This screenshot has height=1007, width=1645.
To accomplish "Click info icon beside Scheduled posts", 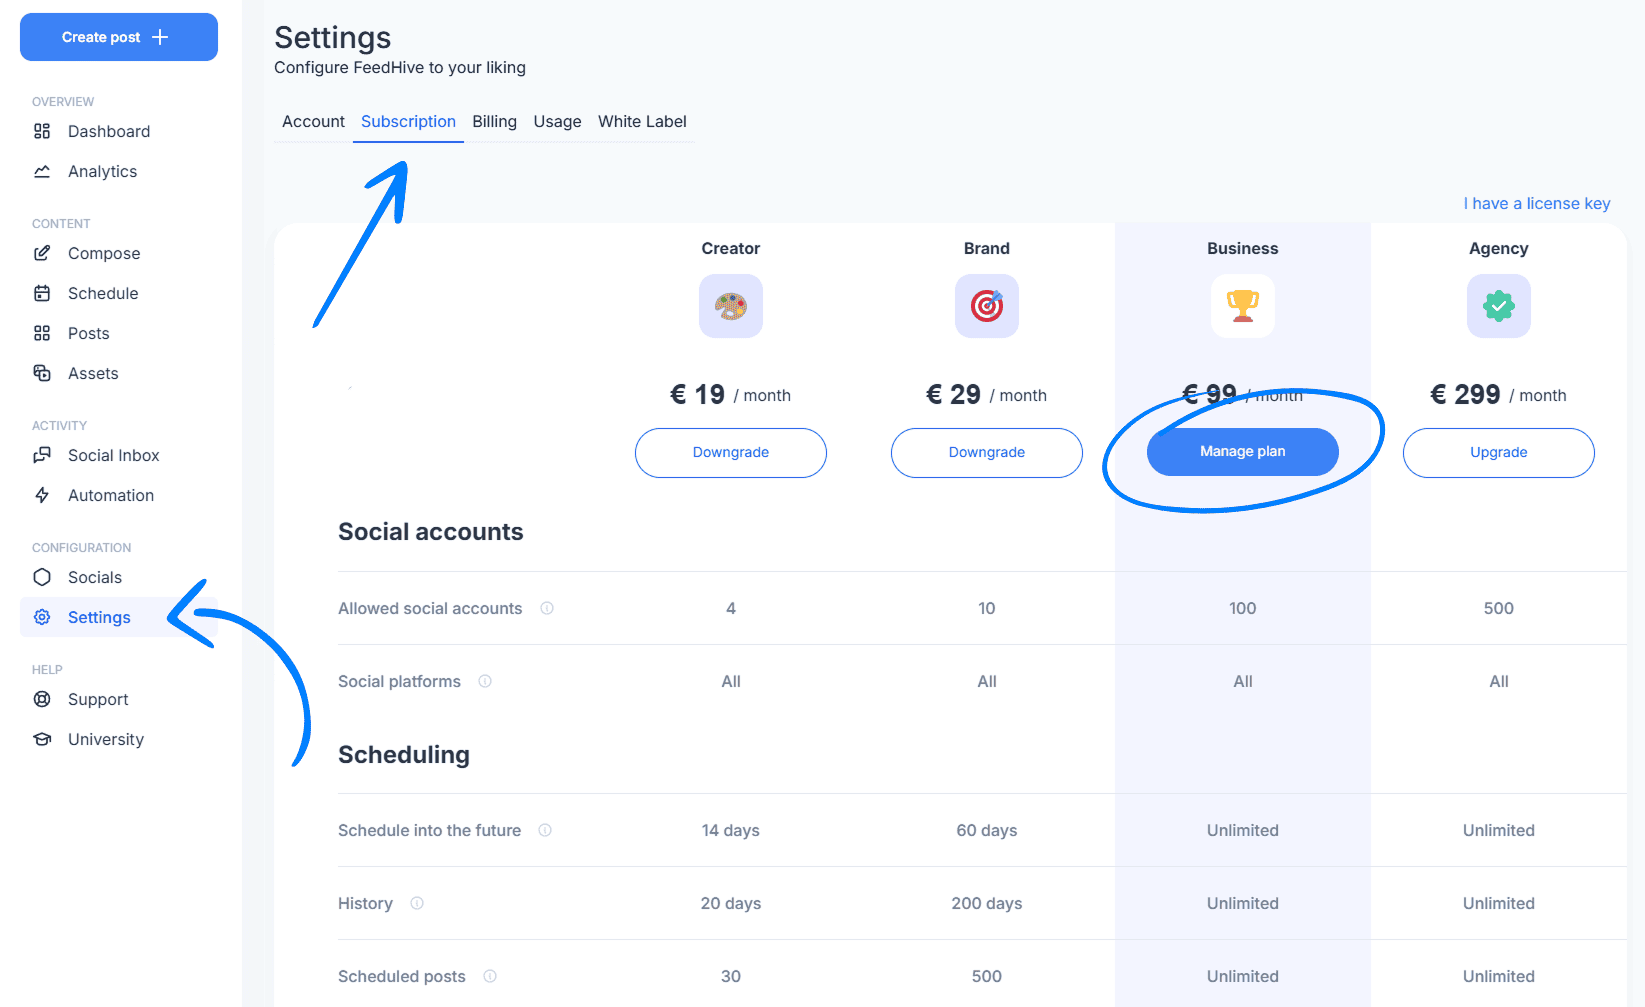I will (490, 976).
